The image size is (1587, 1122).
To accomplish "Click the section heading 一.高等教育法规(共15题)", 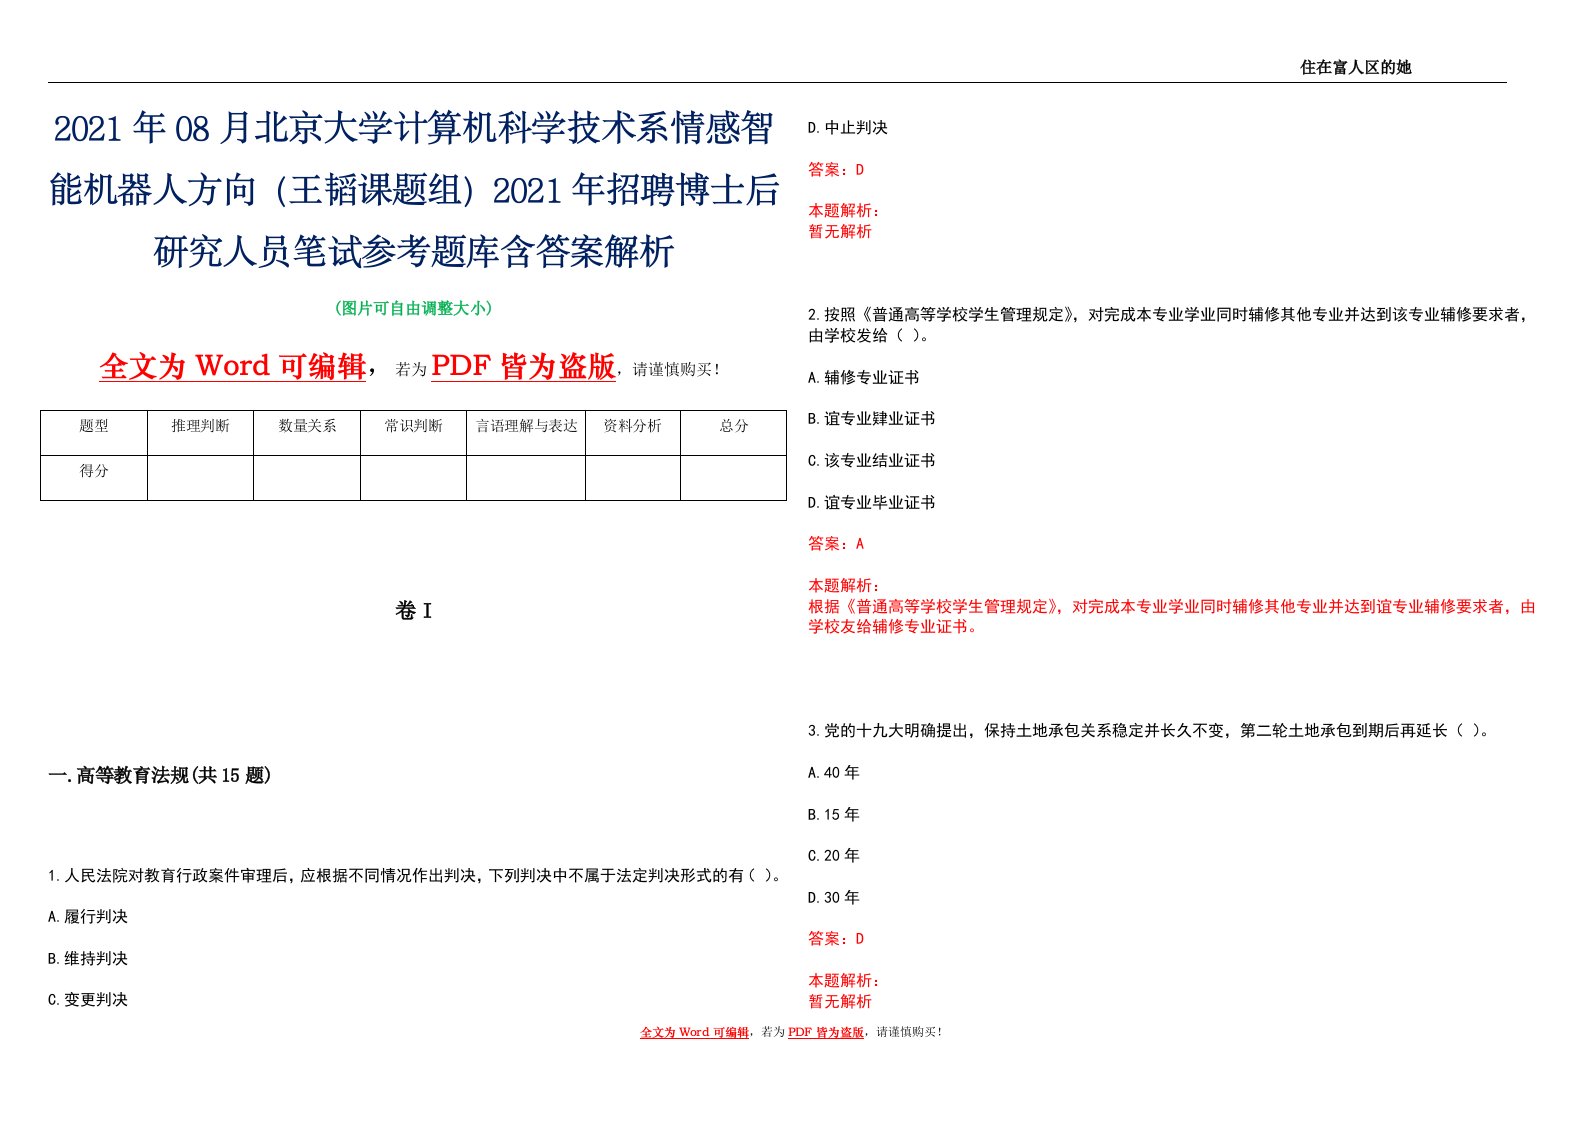I will [160, 775].
